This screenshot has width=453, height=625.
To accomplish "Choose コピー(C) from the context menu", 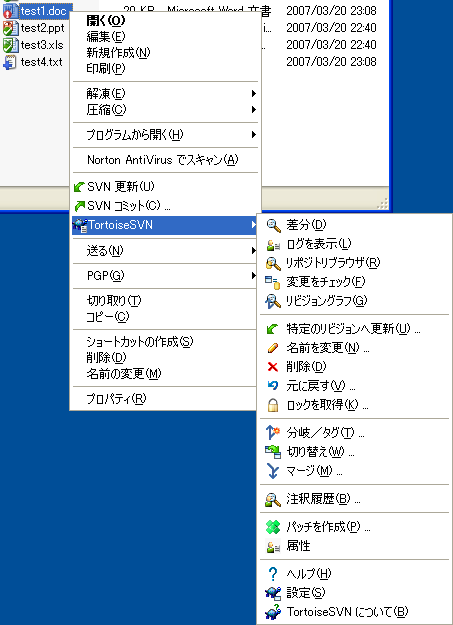I will 165,317.
